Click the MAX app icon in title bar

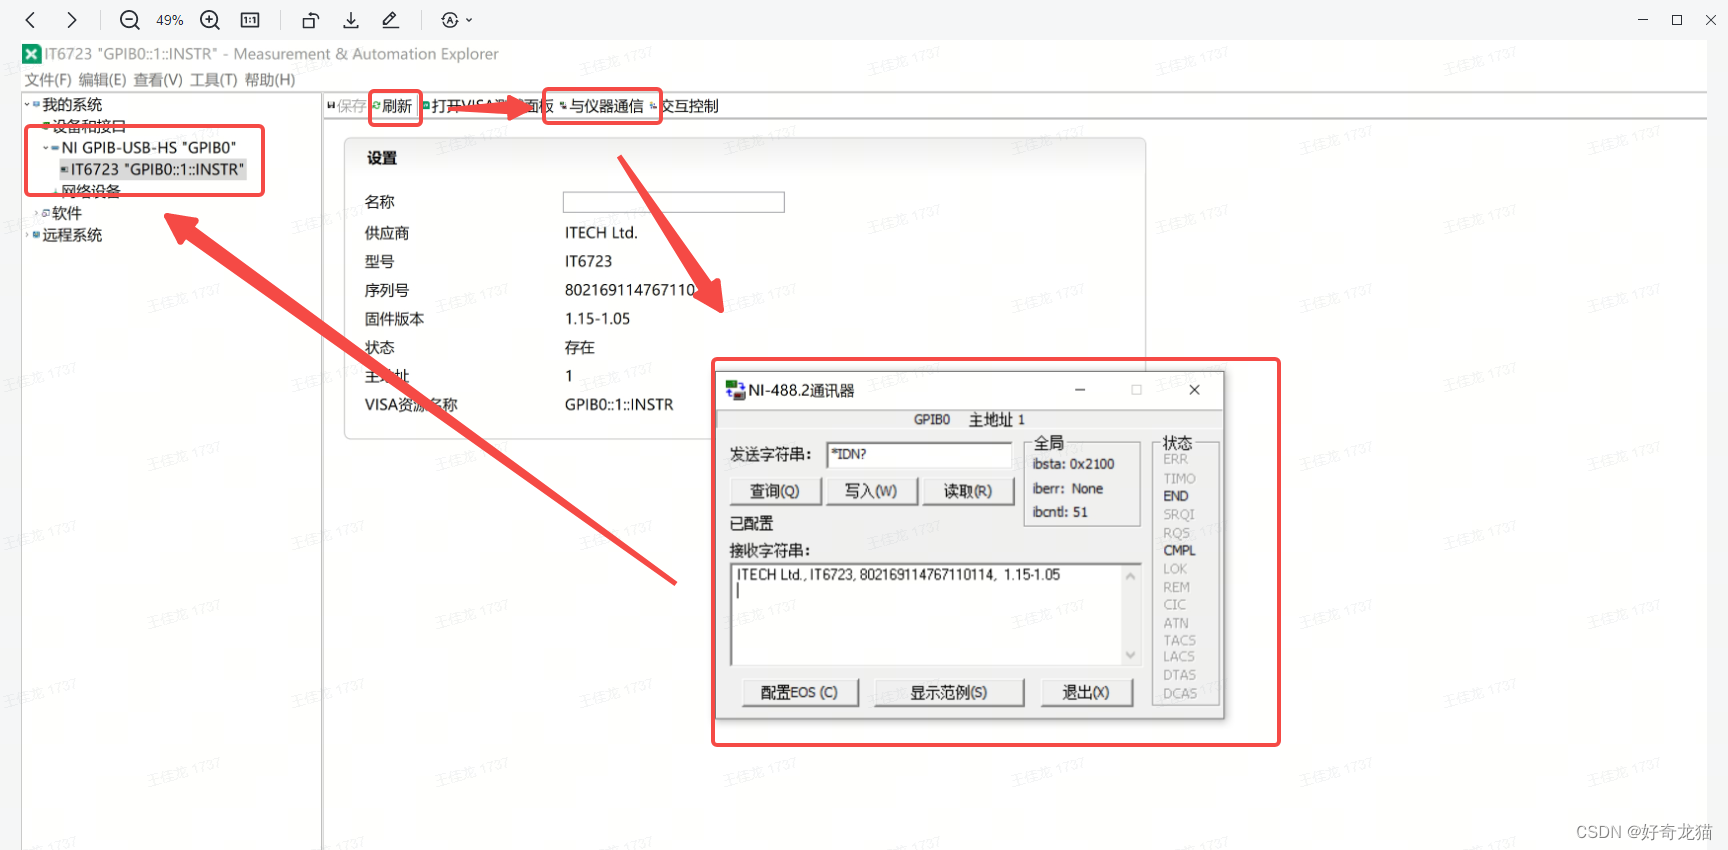tap(32, 54)
